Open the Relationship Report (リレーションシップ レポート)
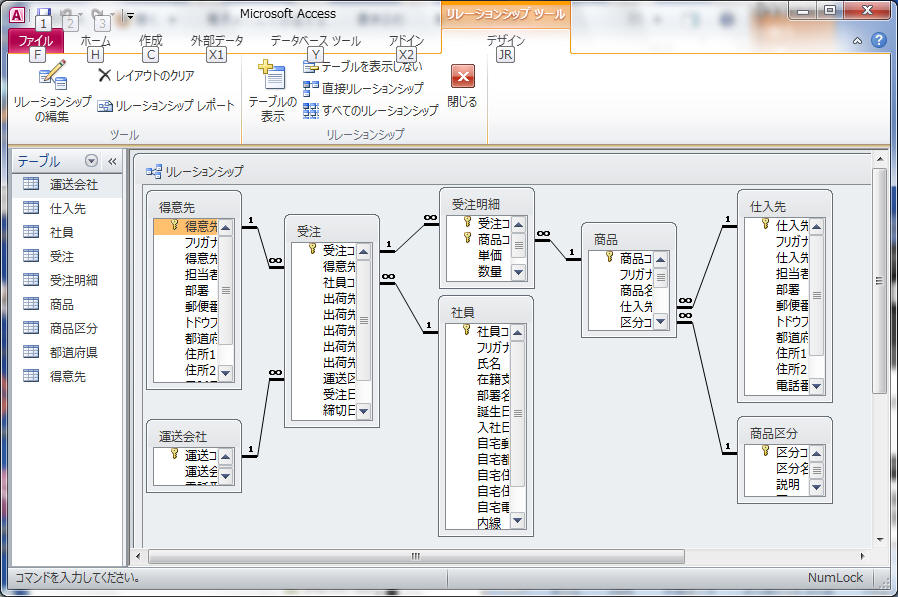The height and width of the screenshot is (597, 898). (166, 106)
